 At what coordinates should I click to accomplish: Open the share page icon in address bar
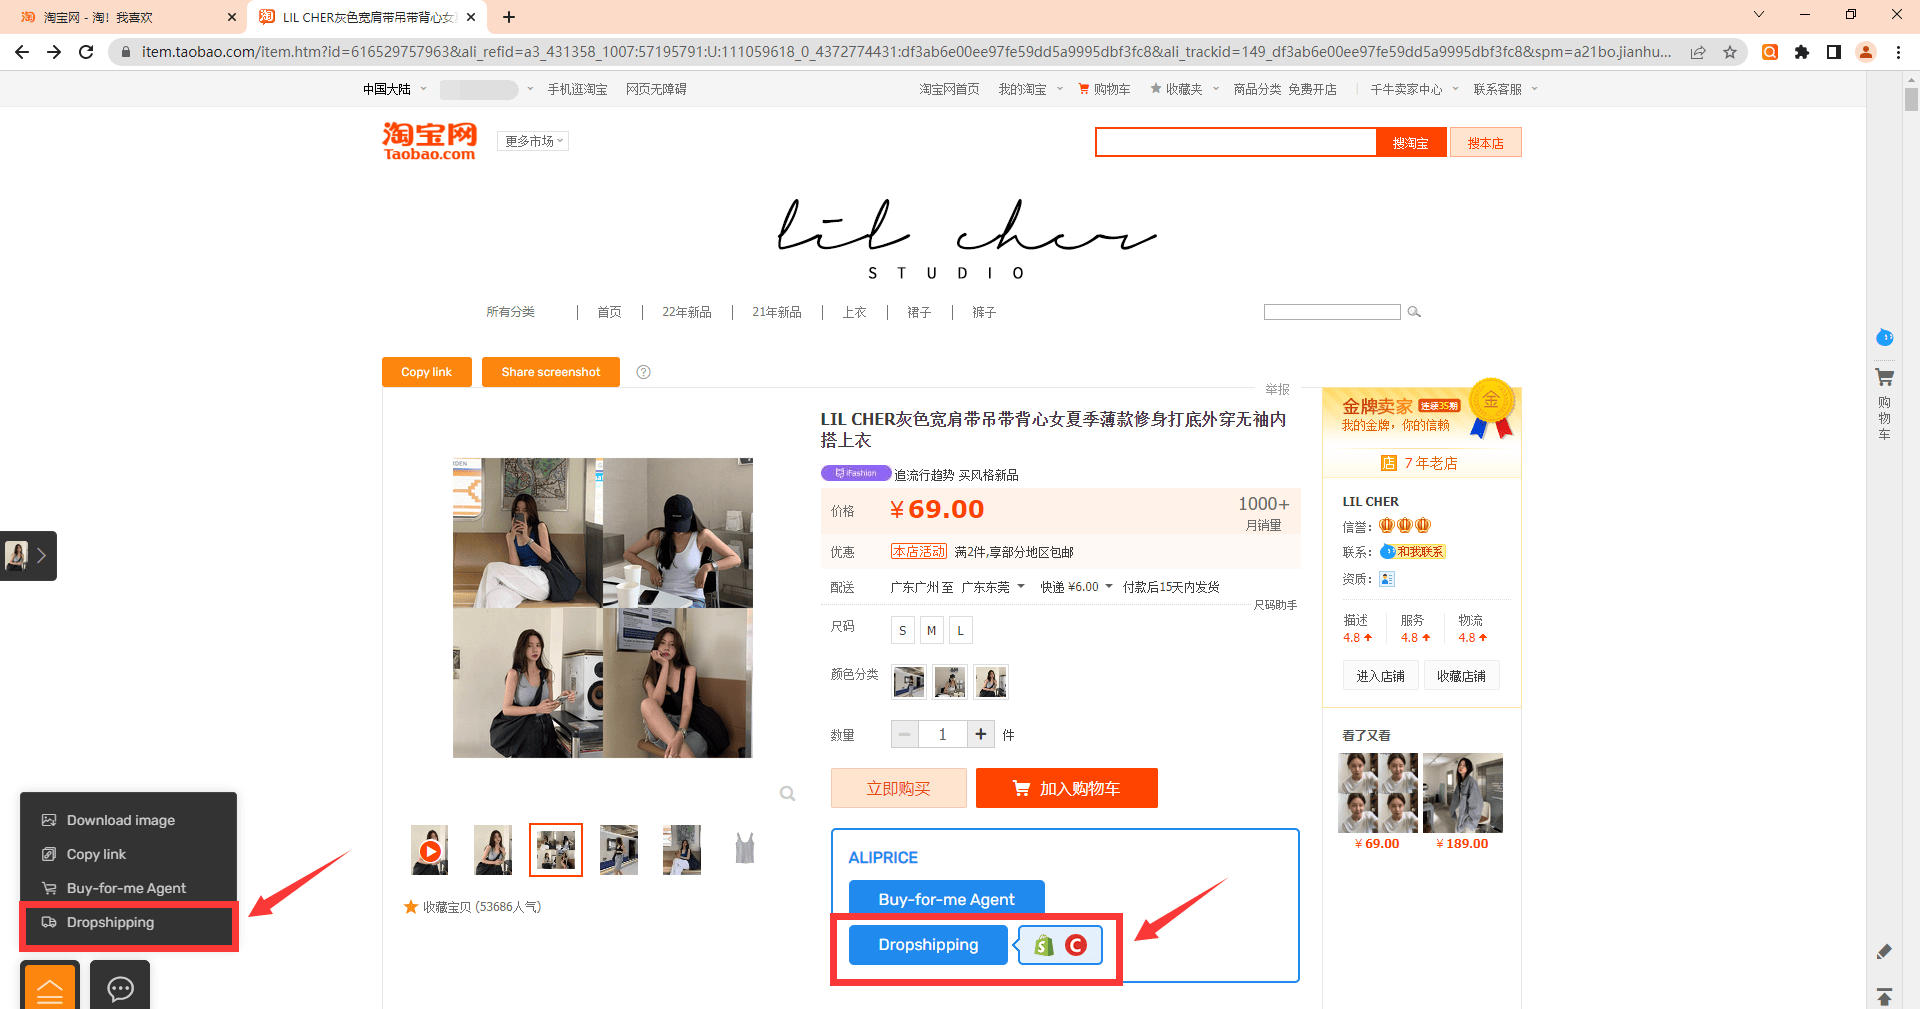[1698, 52]
